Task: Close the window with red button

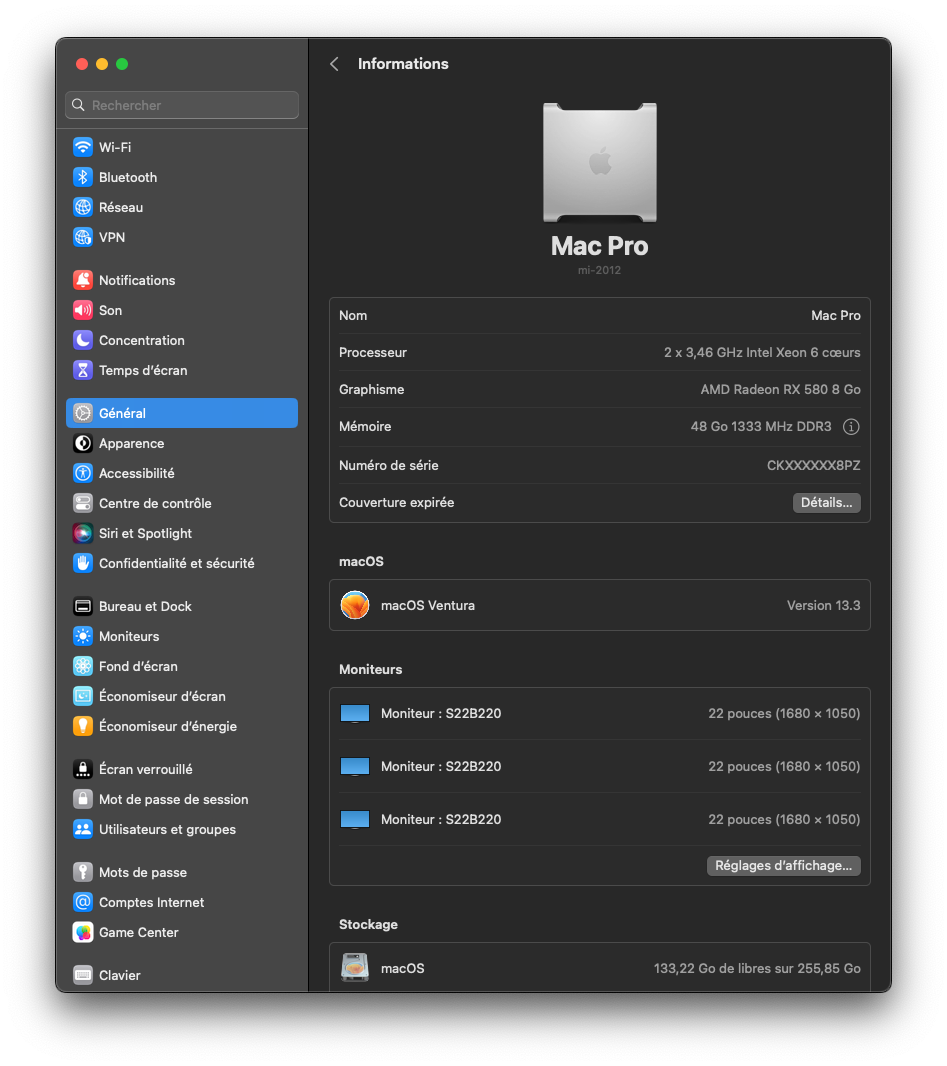Action: coord(82,64)
